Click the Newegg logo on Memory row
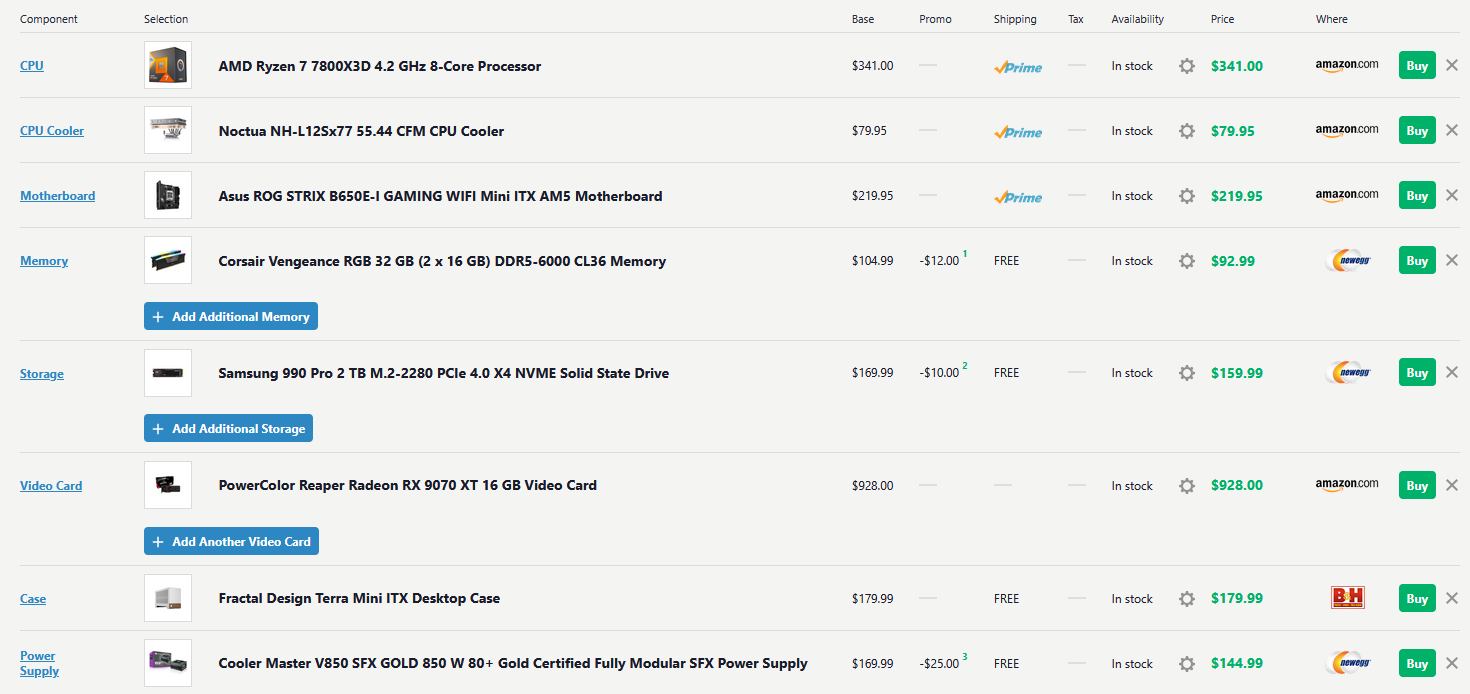The width and height of the screenshot is (1470, 694). tap(1346, 261)
